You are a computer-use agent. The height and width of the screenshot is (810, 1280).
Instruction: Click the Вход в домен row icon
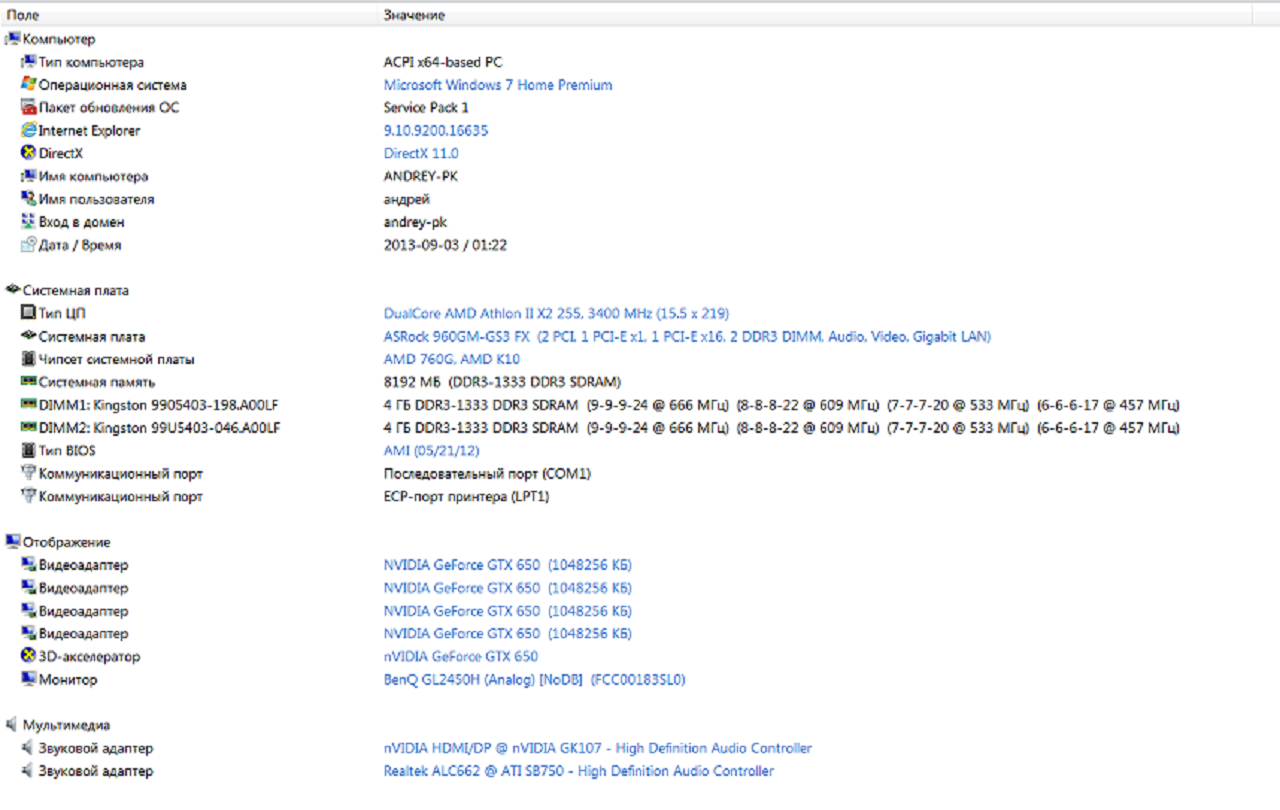coord(28,222)
